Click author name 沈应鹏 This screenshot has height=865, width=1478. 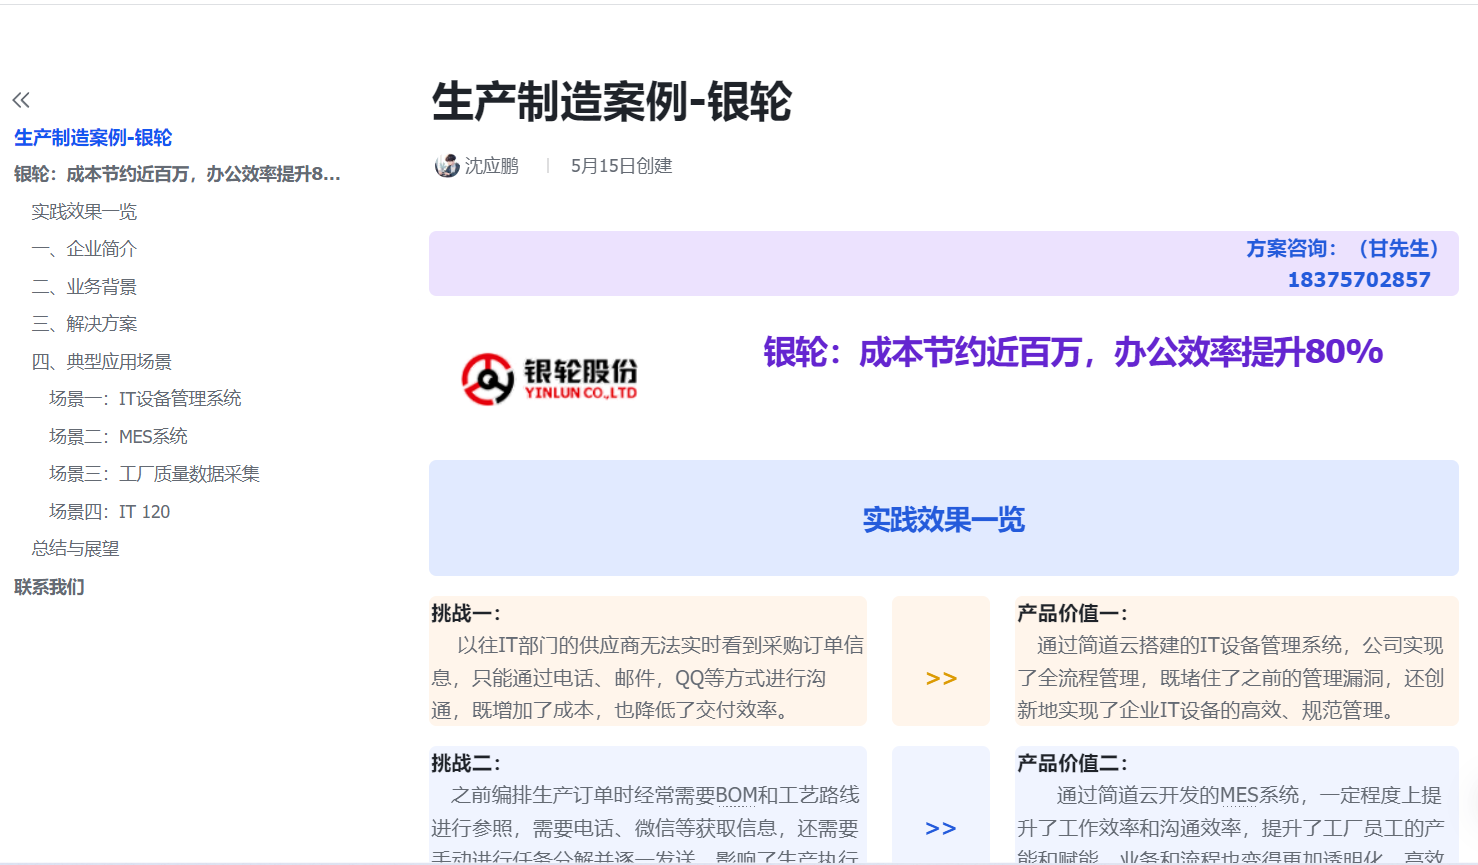[491, 166]
